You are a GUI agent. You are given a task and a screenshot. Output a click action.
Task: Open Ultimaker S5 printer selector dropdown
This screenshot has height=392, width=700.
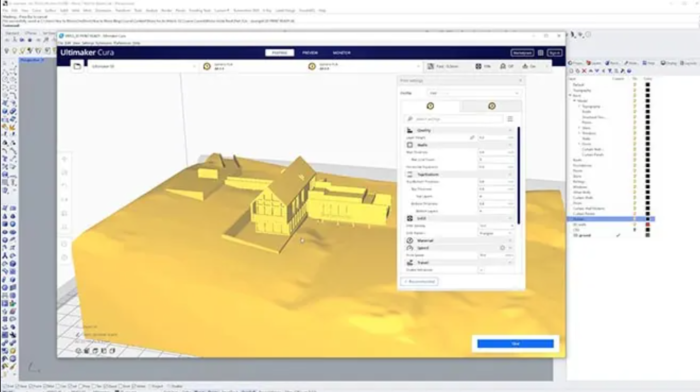point(142,66)
